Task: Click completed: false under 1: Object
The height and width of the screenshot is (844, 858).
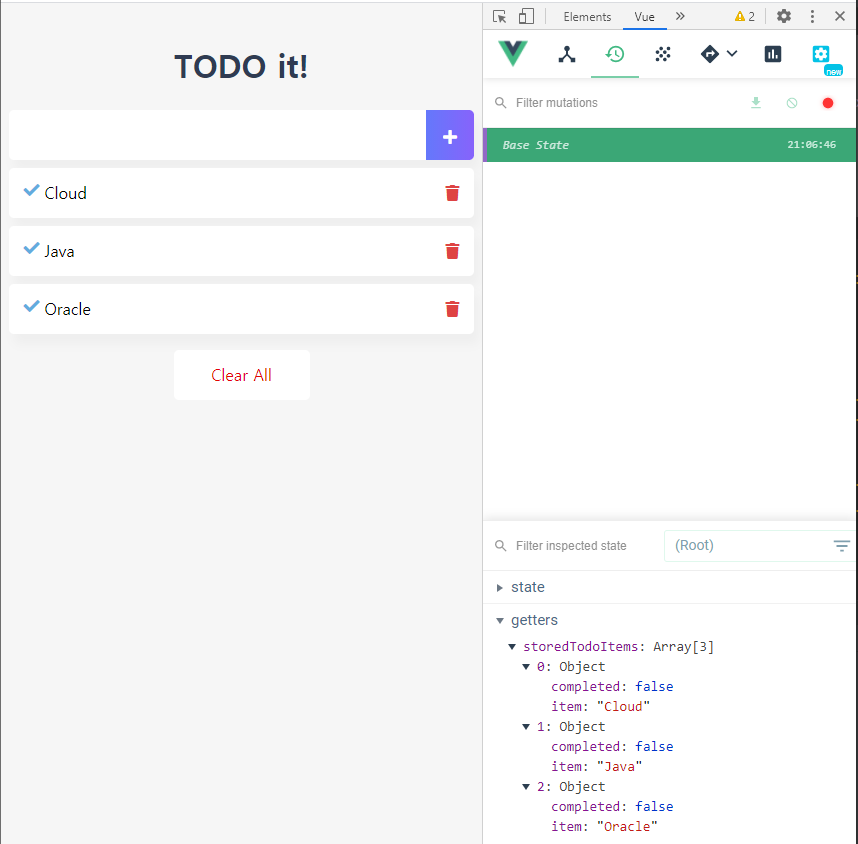Action: click(612, 747)
